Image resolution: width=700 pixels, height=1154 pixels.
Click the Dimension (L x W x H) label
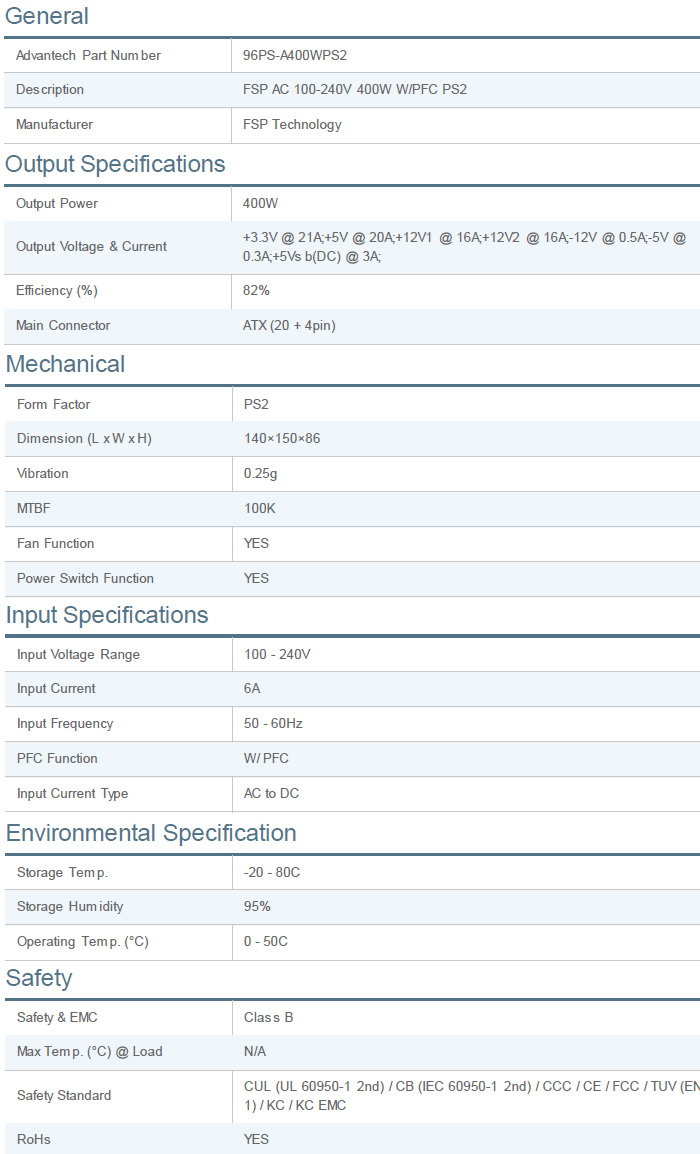tap(84, 439)
